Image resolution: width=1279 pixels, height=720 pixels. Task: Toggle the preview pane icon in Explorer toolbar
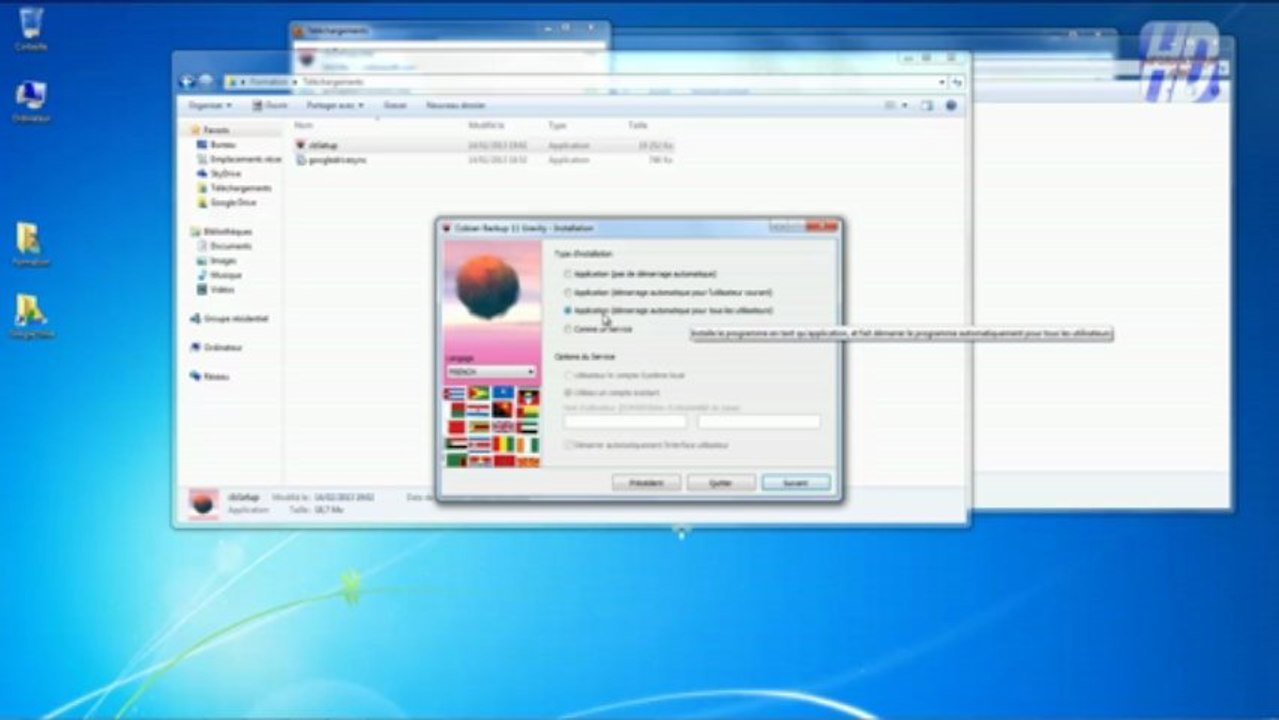coord(927,105)
